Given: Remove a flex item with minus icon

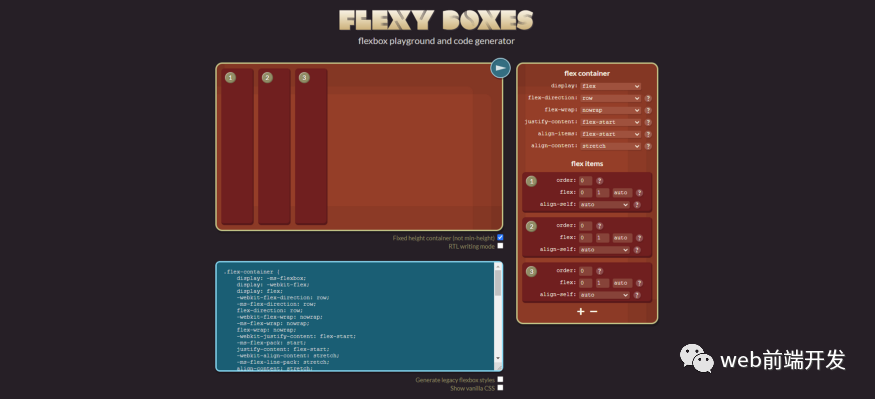Looking at the screenshot, I should tap(594, 311).
